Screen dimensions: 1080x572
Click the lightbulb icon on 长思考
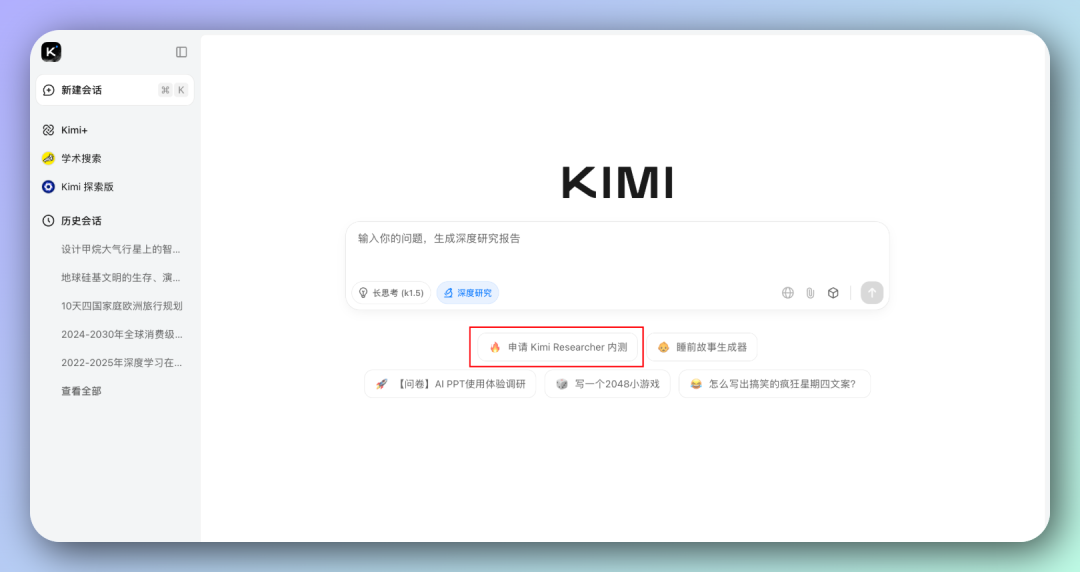click(x=363, y=293)
